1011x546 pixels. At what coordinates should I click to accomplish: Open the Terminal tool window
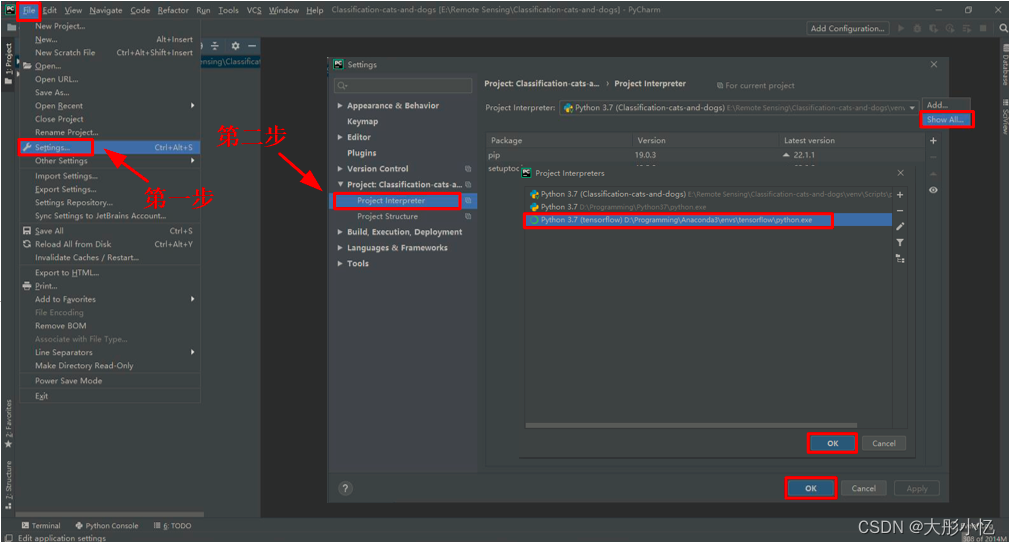tap(41, 527)
